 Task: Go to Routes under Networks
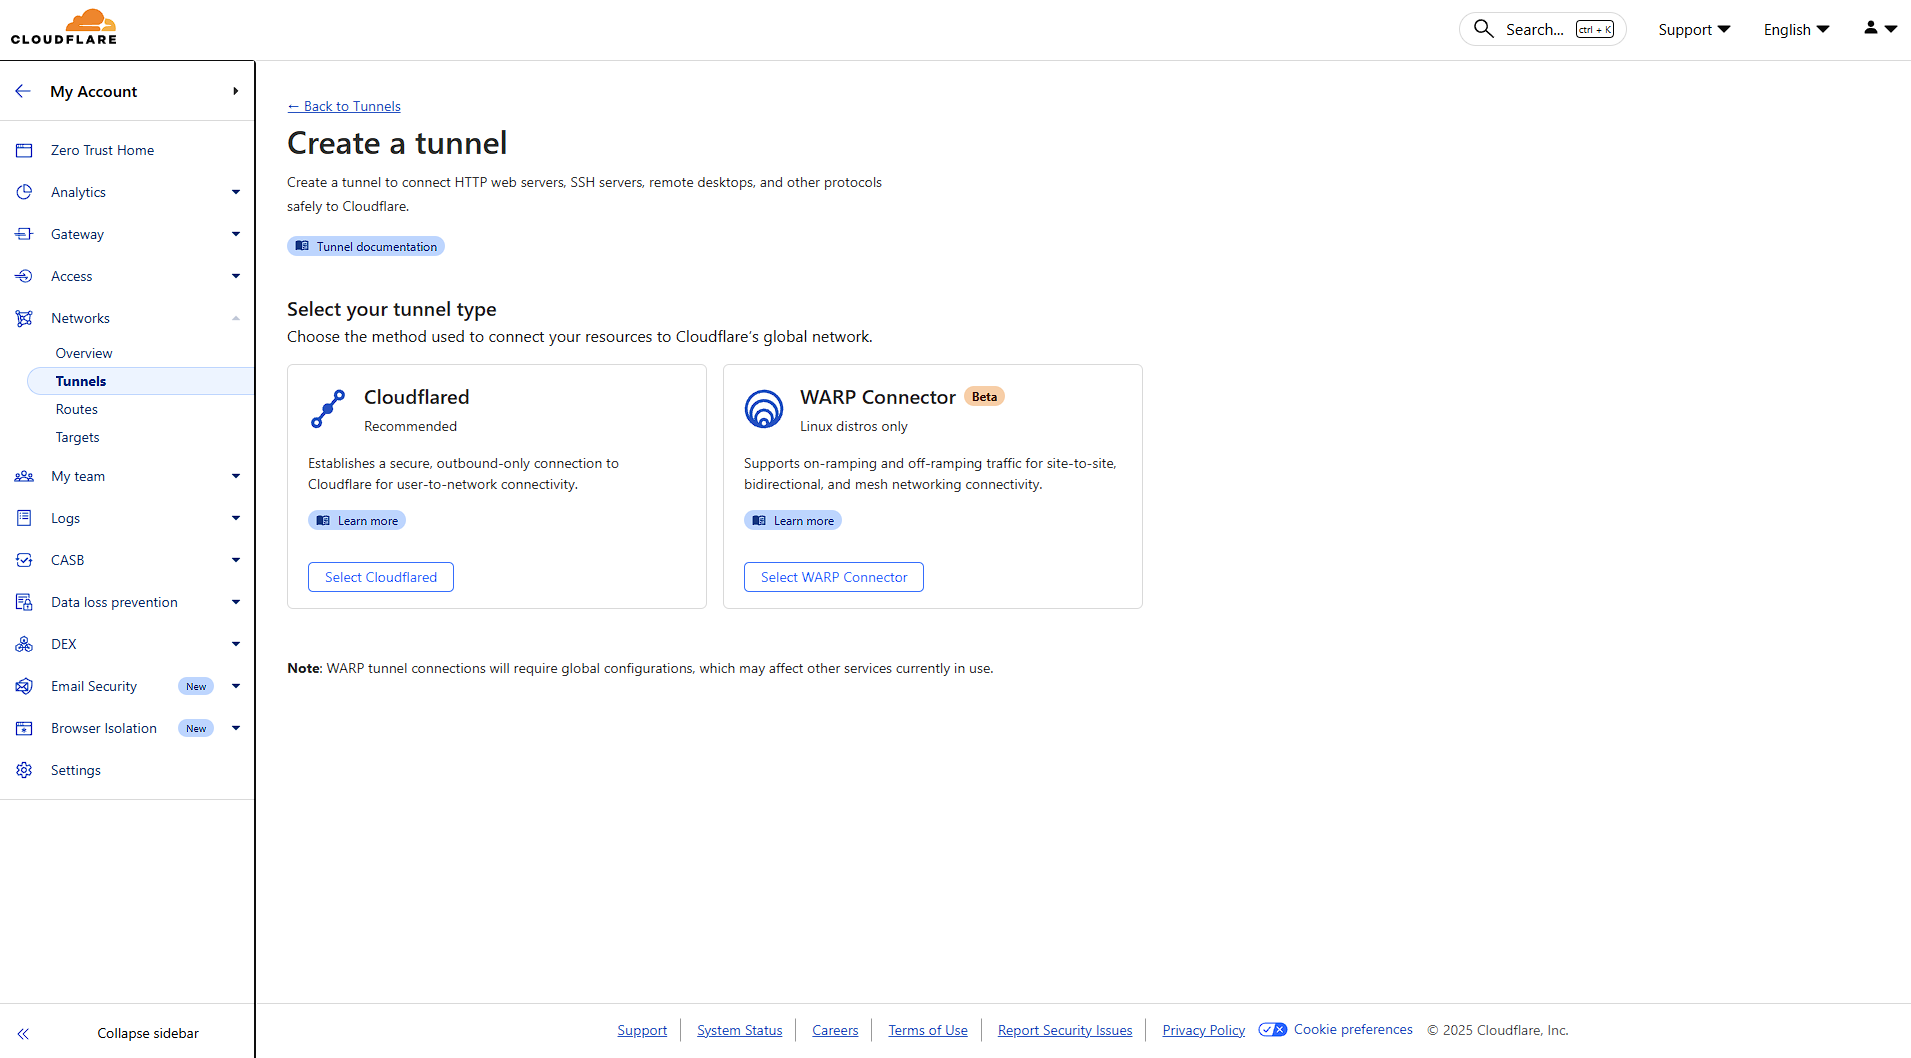[77, 409]
